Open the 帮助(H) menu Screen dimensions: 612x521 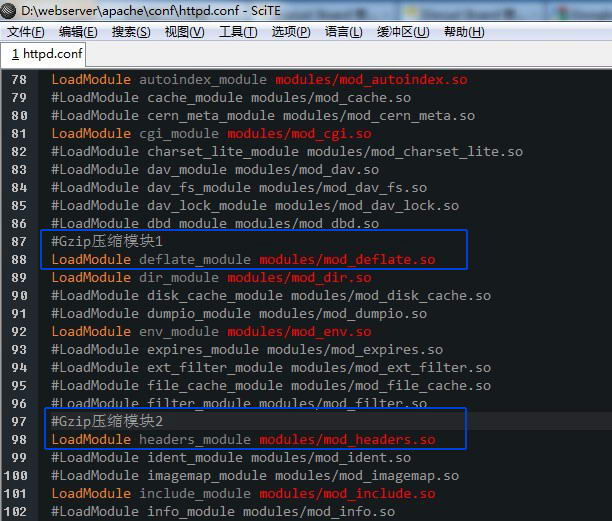pos(464,32)
